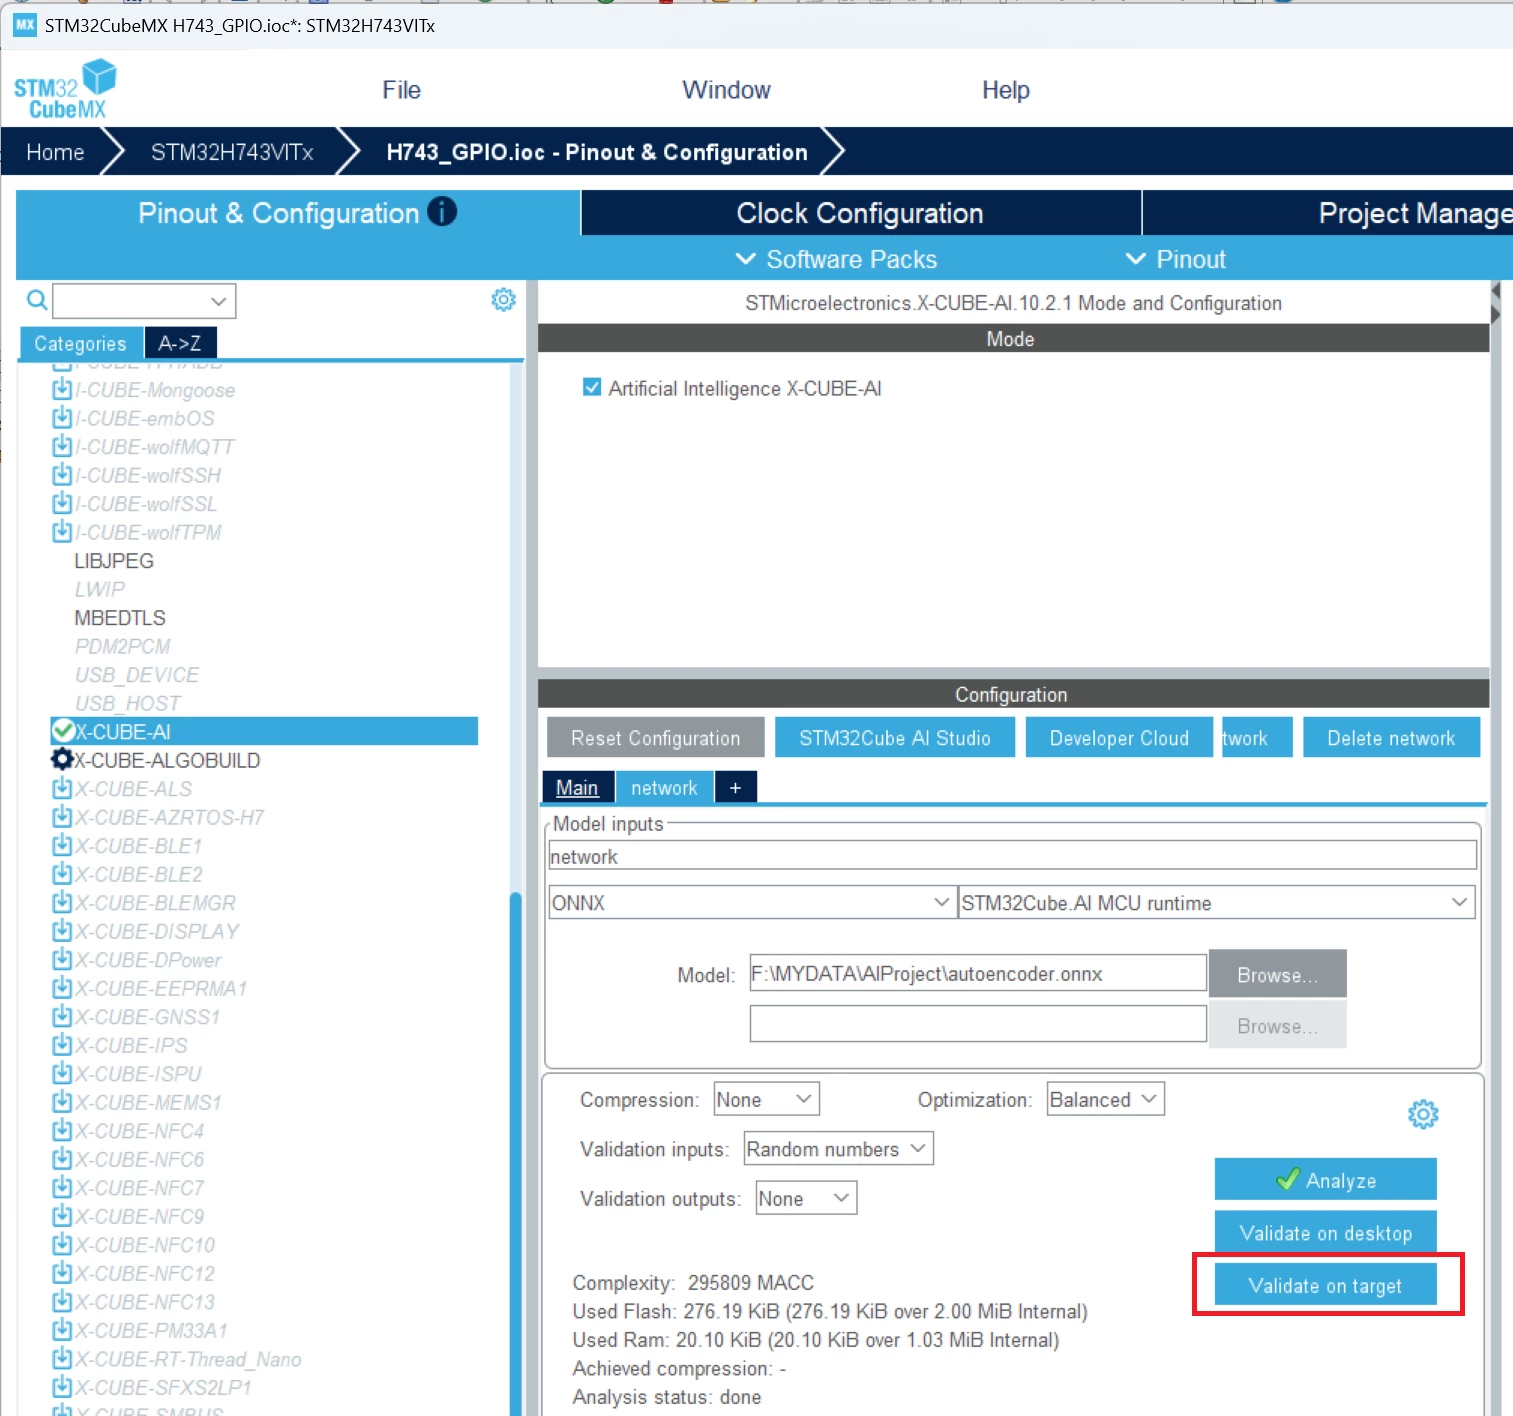This screenshot has width=1513, height=1416.
Task: Select the Categories tab
Action: pos(81,343)
